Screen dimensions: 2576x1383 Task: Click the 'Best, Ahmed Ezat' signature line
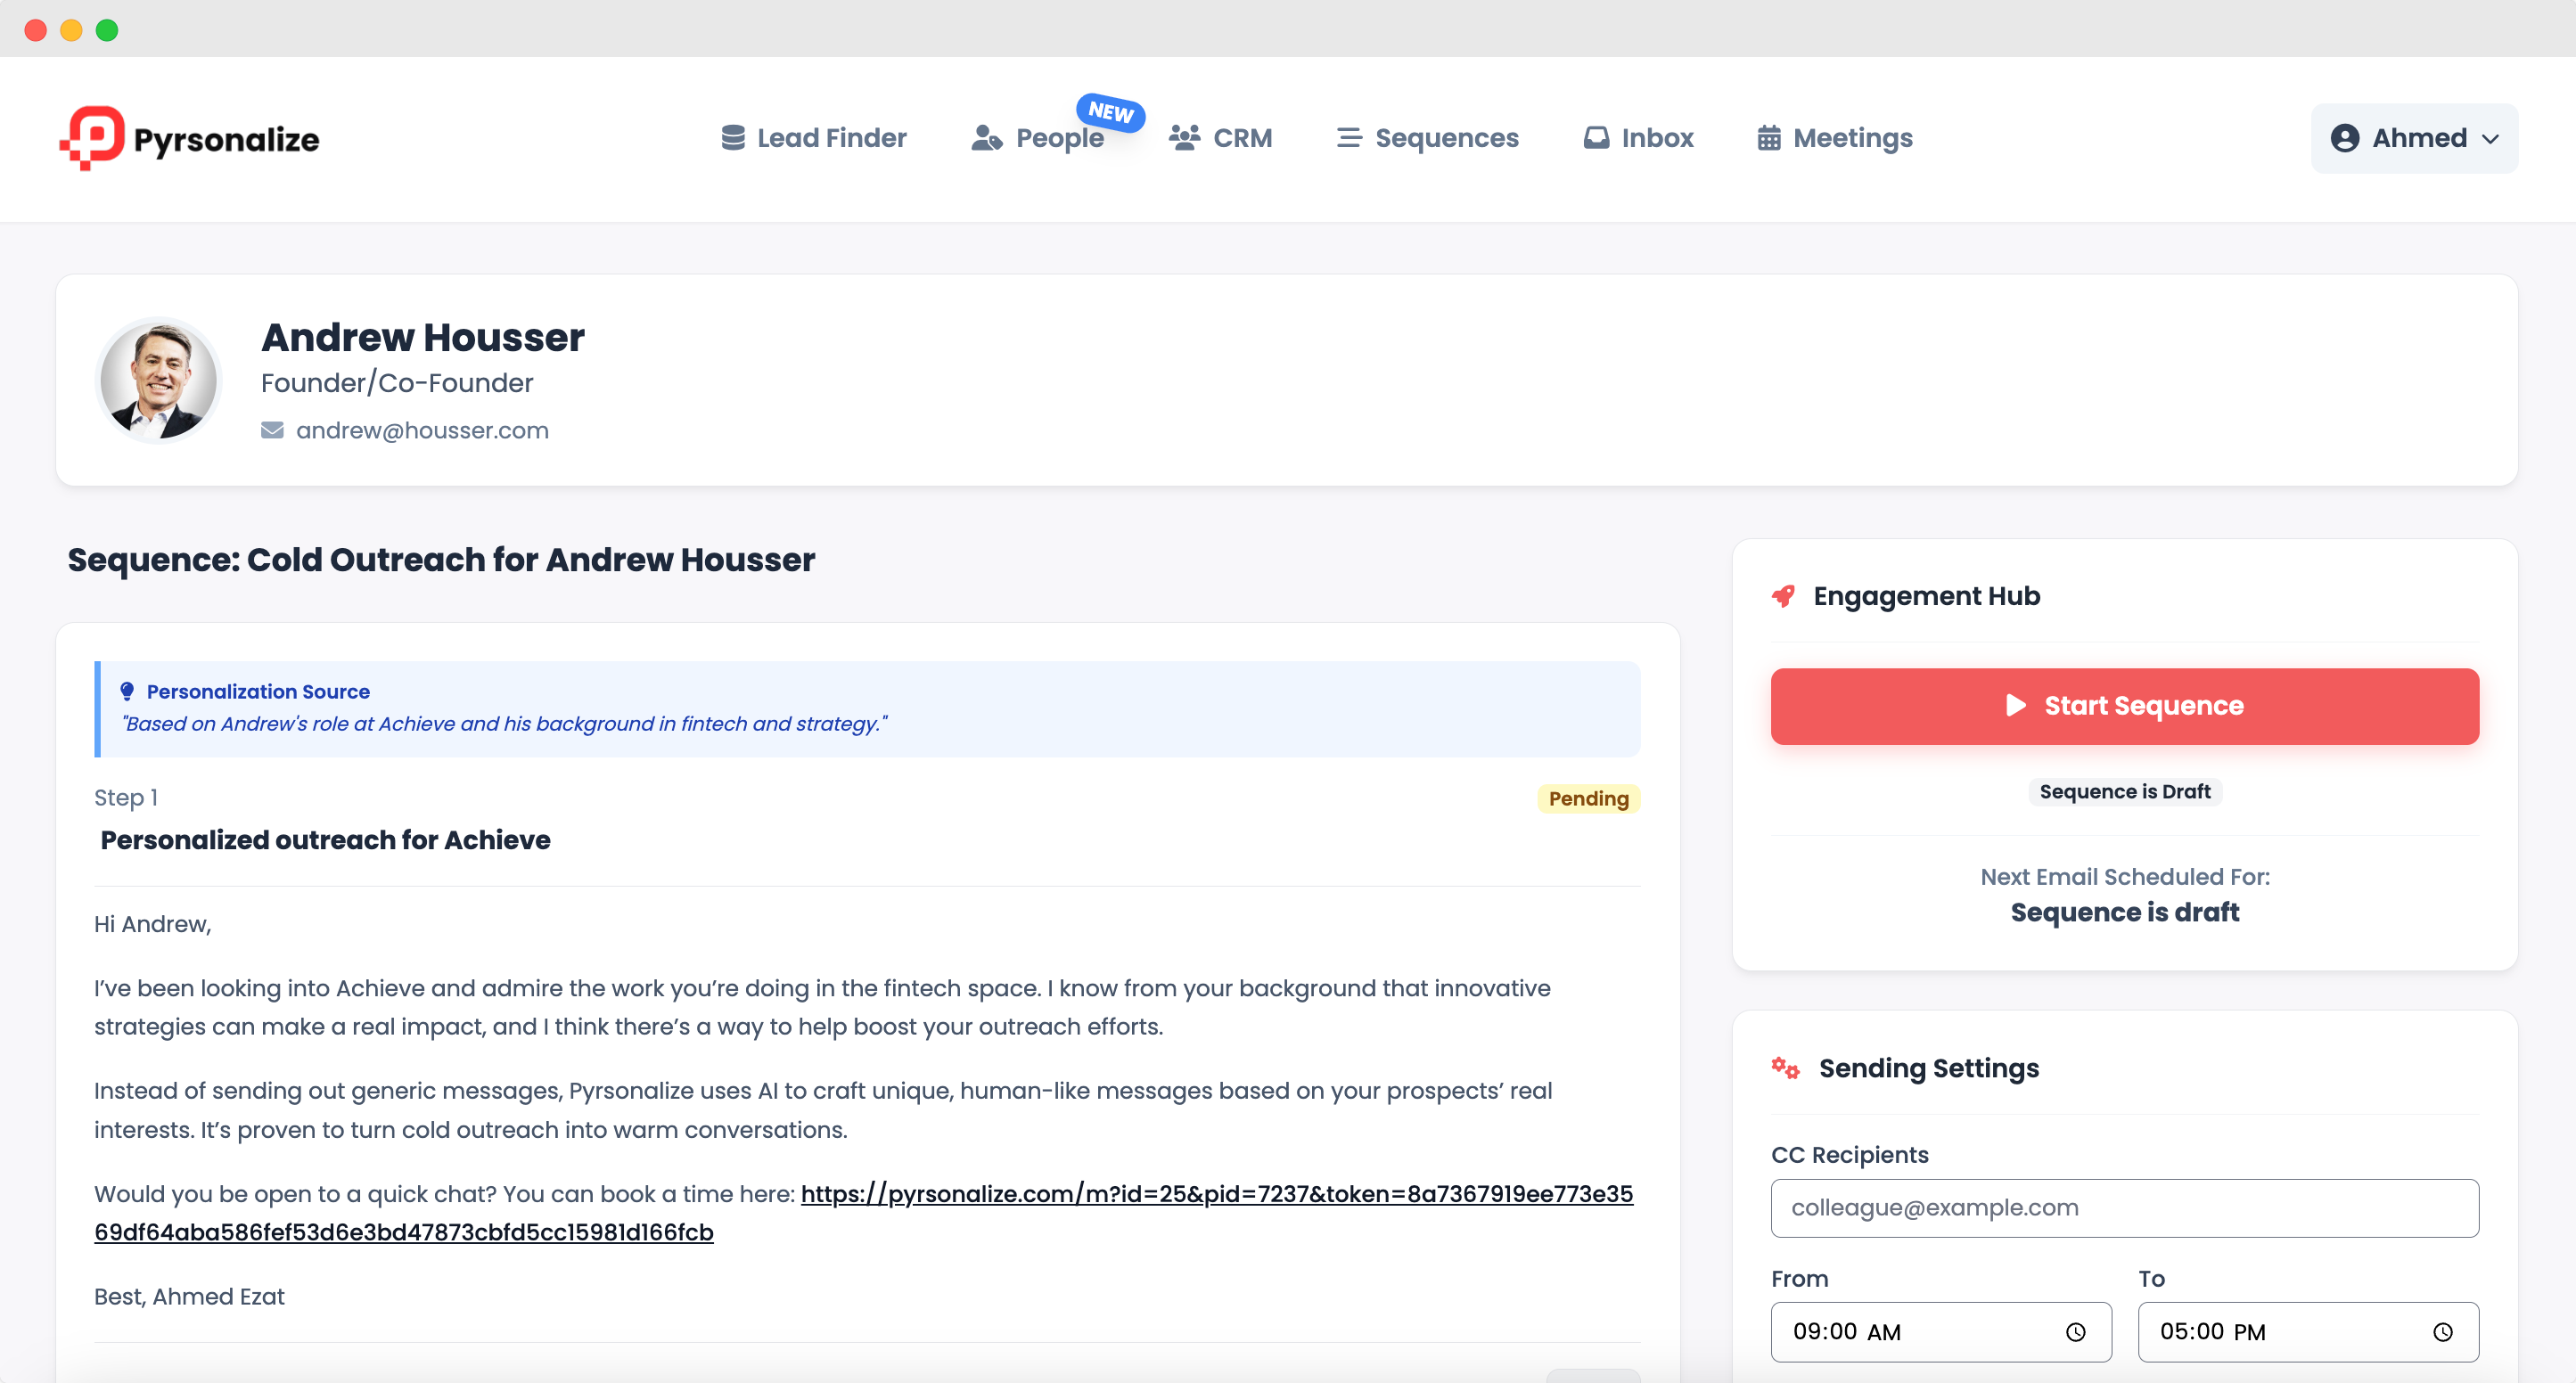pos(189,1296)
